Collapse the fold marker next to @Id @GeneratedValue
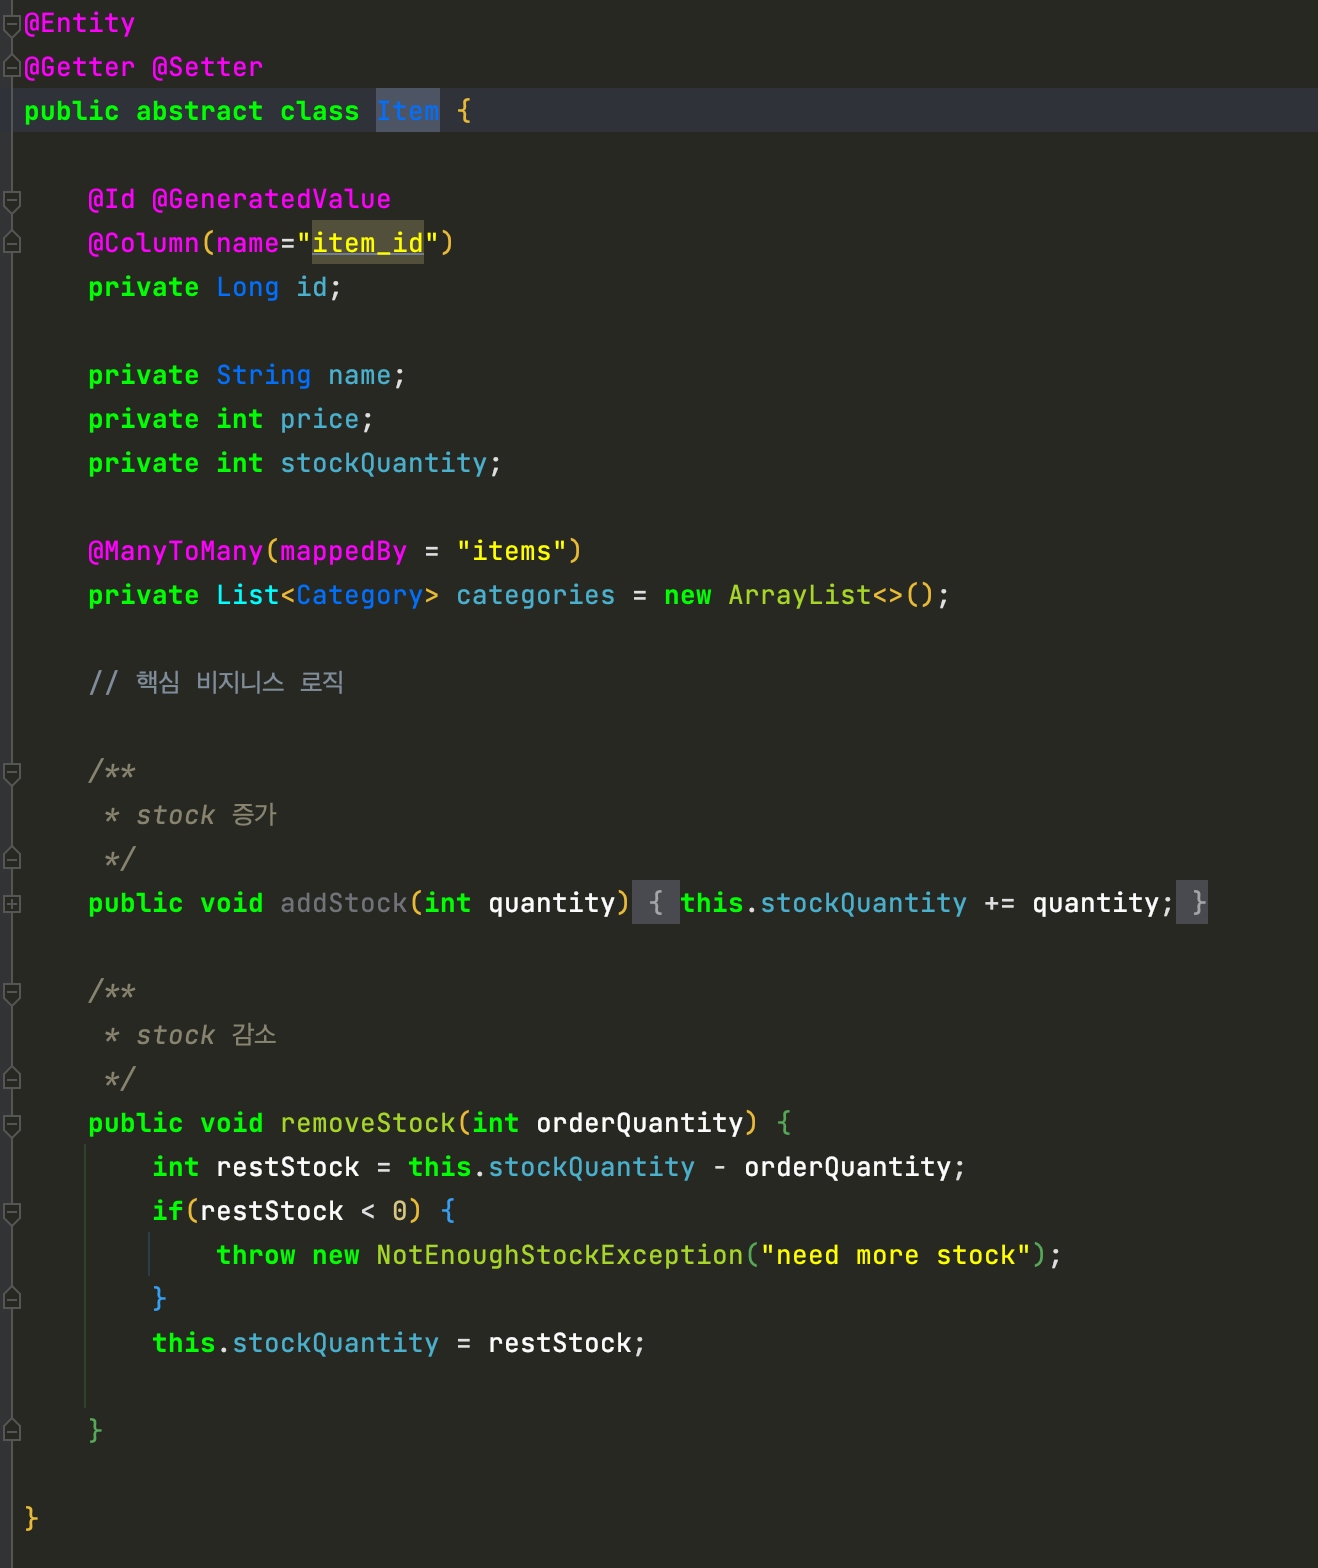The height and width of the screenshot is (1568, 1318). click(12, 200)
